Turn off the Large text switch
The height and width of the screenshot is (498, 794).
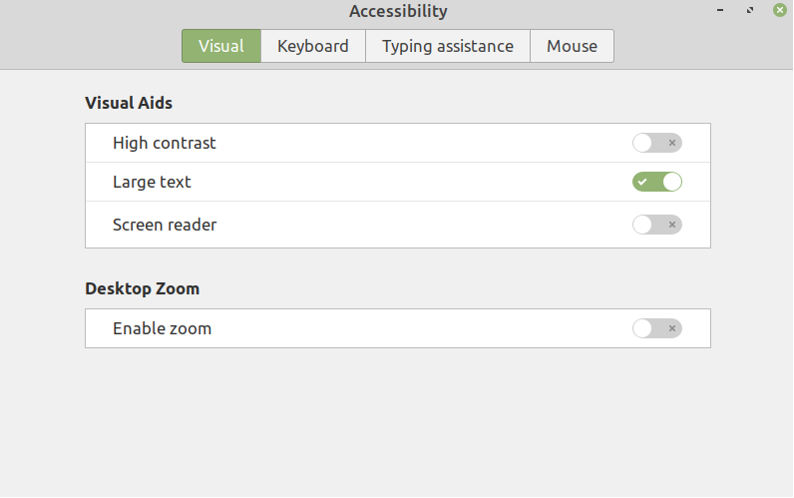pos(657,182)
